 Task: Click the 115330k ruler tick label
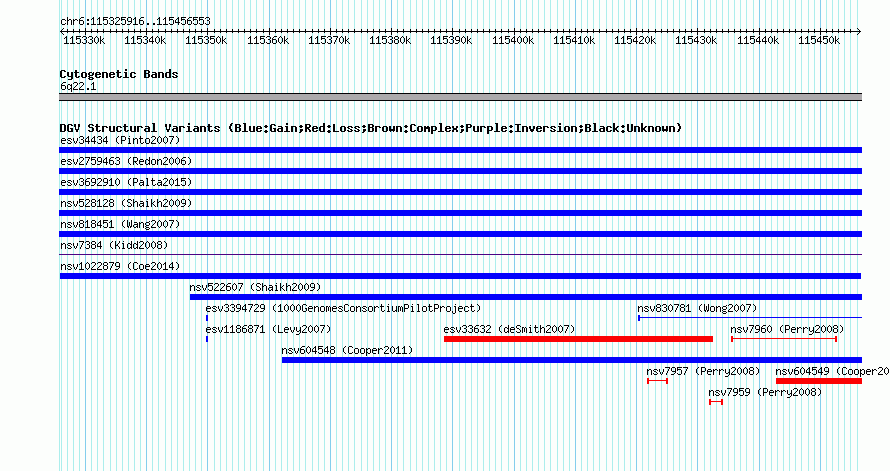(x=84, y=40)
